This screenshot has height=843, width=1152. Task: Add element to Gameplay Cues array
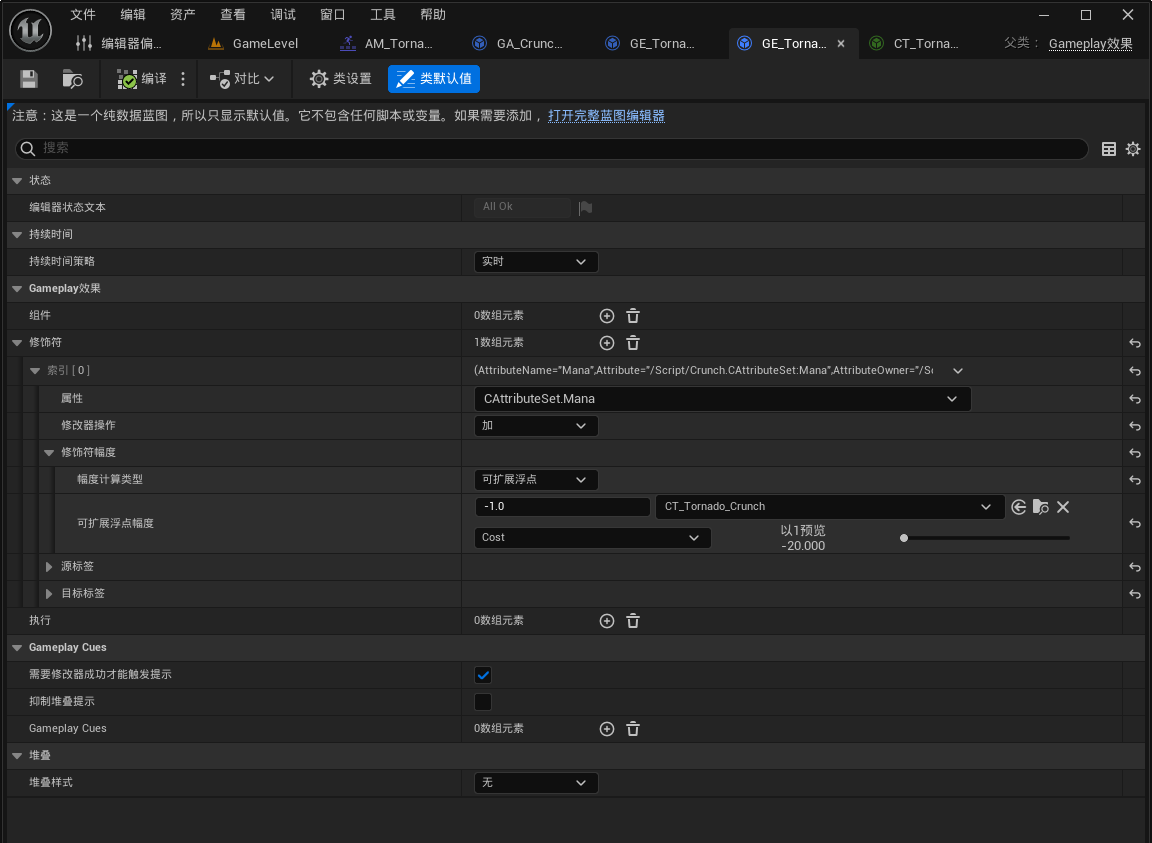(607, 729)
